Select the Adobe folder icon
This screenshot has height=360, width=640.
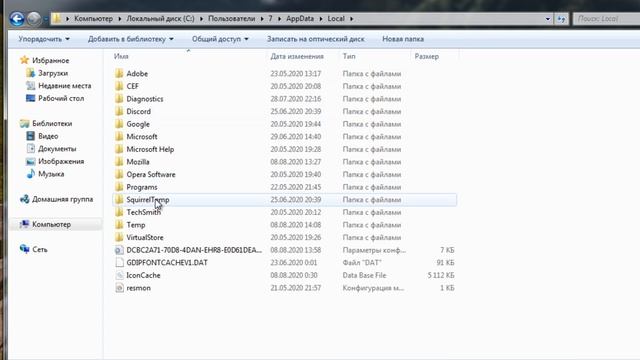[x=119, y=73]
